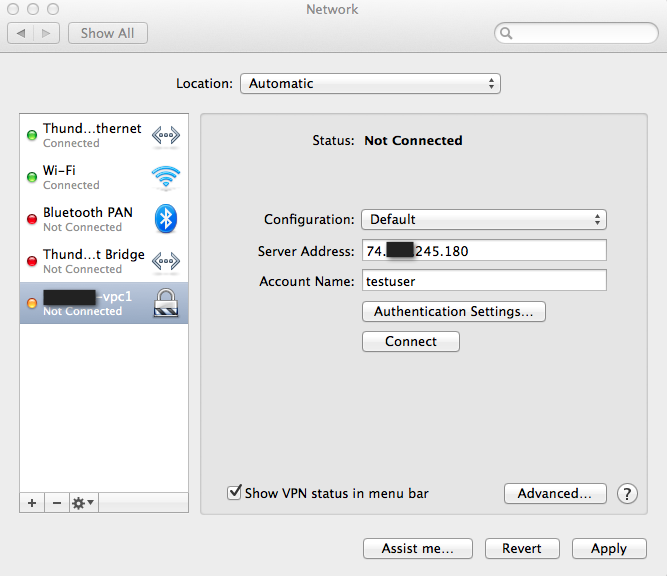Click the Show All toolbar button
The width and height of the screenshot is (667, 576).
click(x=108, y=33)
